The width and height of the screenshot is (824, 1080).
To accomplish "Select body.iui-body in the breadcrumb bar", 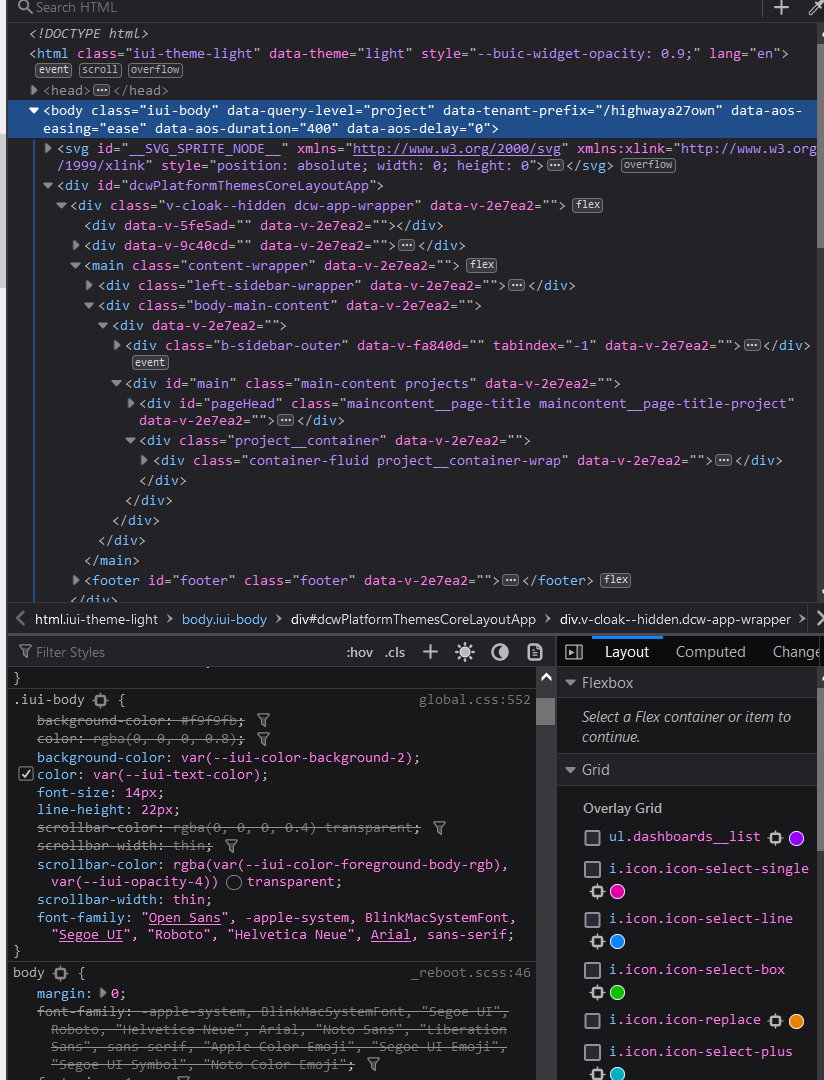I will [224, 619].
